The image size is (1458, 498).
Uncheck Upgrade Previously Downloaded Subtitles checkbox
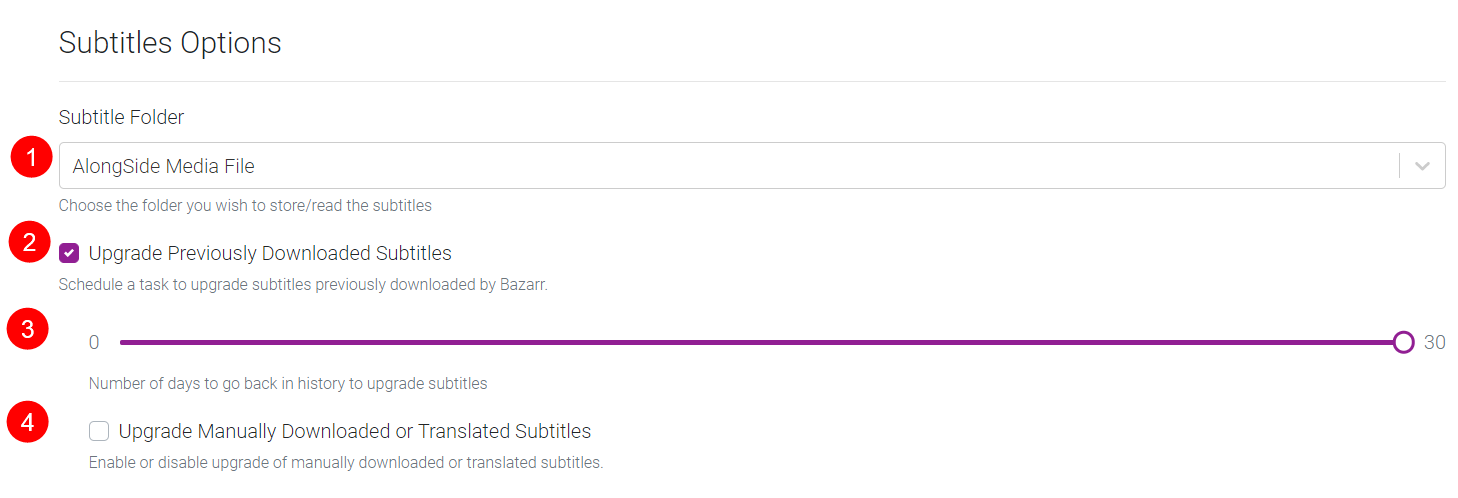pyautogui.click(x=69, y=253)
